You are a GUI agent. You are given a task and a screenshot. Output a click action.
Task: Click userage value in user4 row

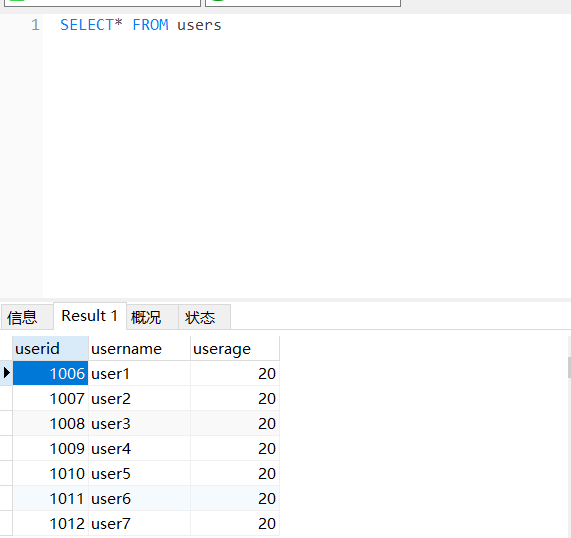pyautogui.click(x=235, y=448)
